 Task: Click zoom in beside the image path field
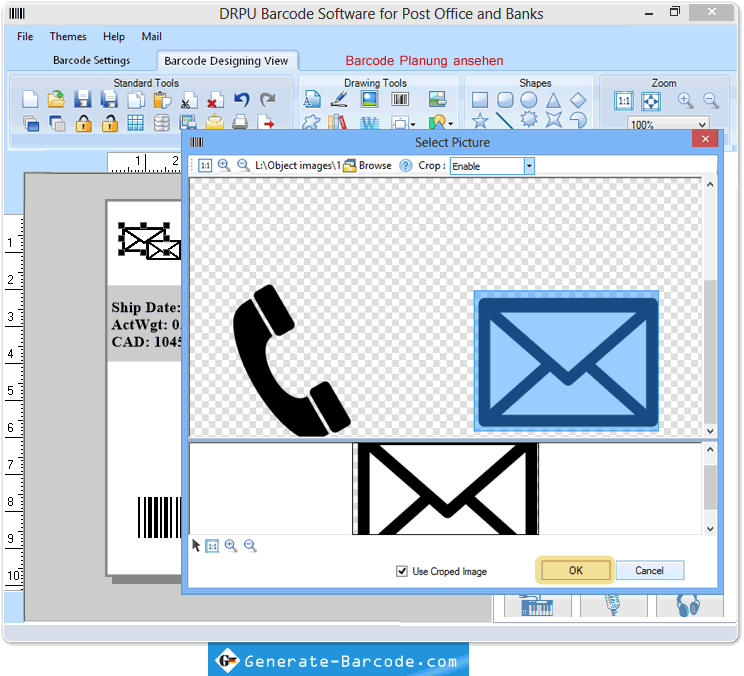[x=223, y=165]
